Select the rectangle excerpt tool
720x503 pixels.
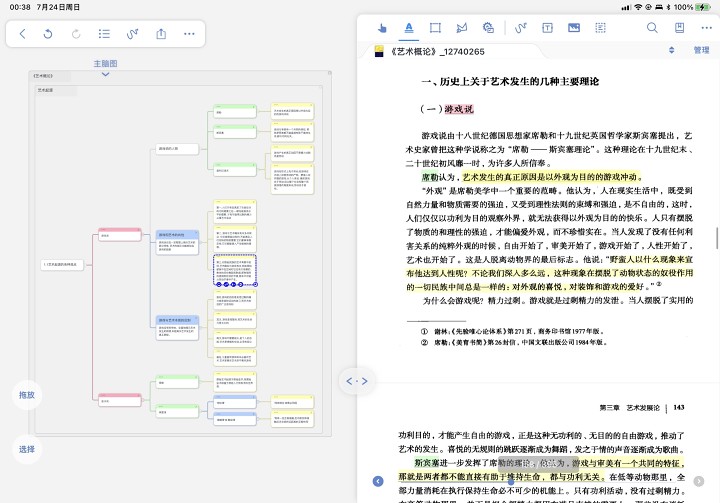coord(435,28)
